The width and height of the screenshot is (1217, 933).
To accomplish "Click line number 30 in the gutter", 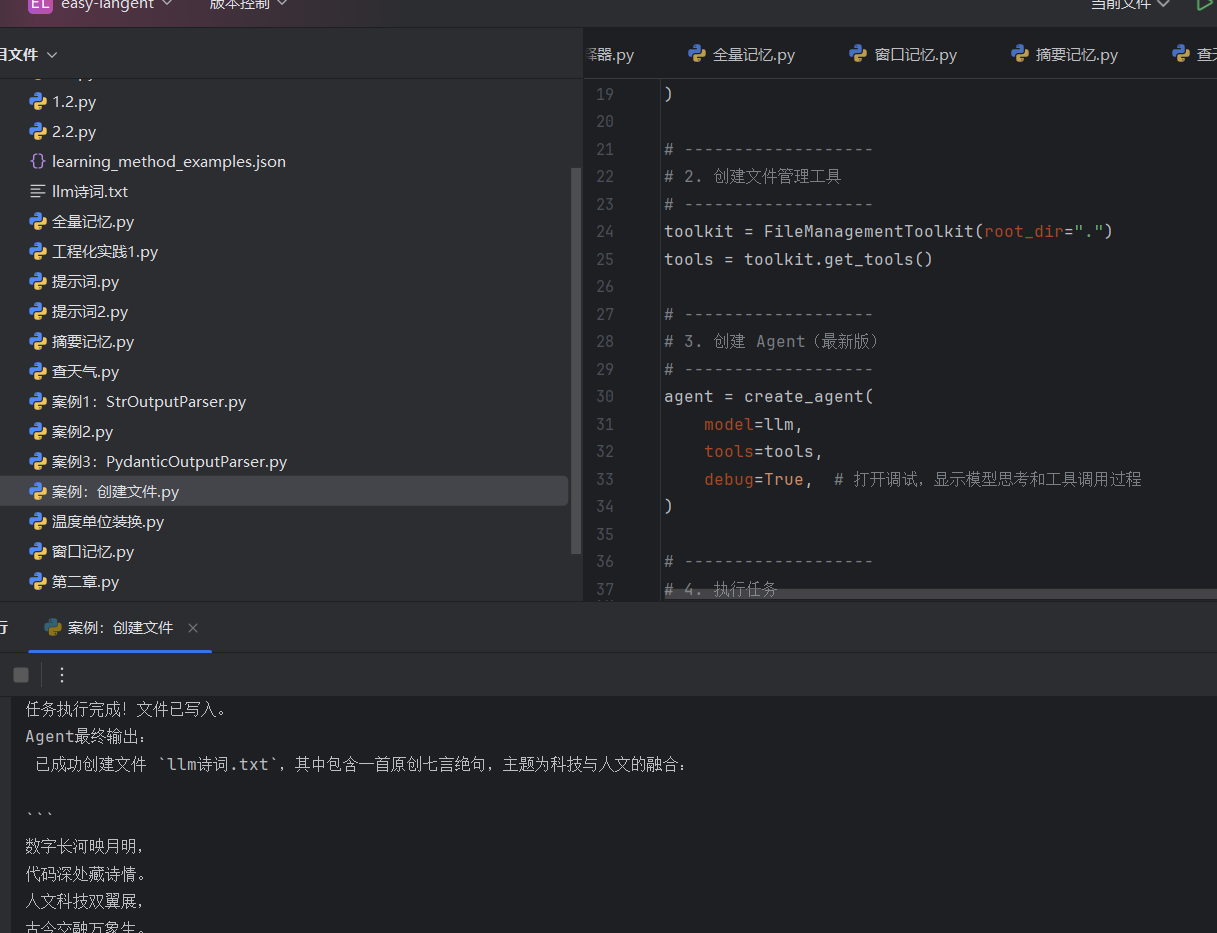I will (x=604, y=397).
